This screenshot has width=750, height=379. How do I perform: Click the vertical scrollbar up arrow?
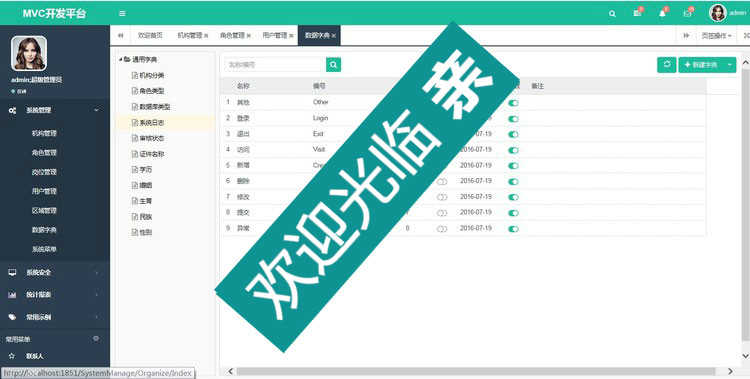pyautogui.click(x=745, y=62)
